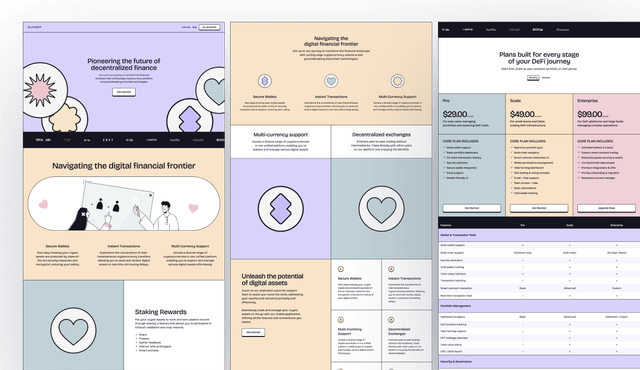Click the Get Started button in Pro plan
Image resolution: width=640 pixels, height=370 pixels.
coord(471,208)
